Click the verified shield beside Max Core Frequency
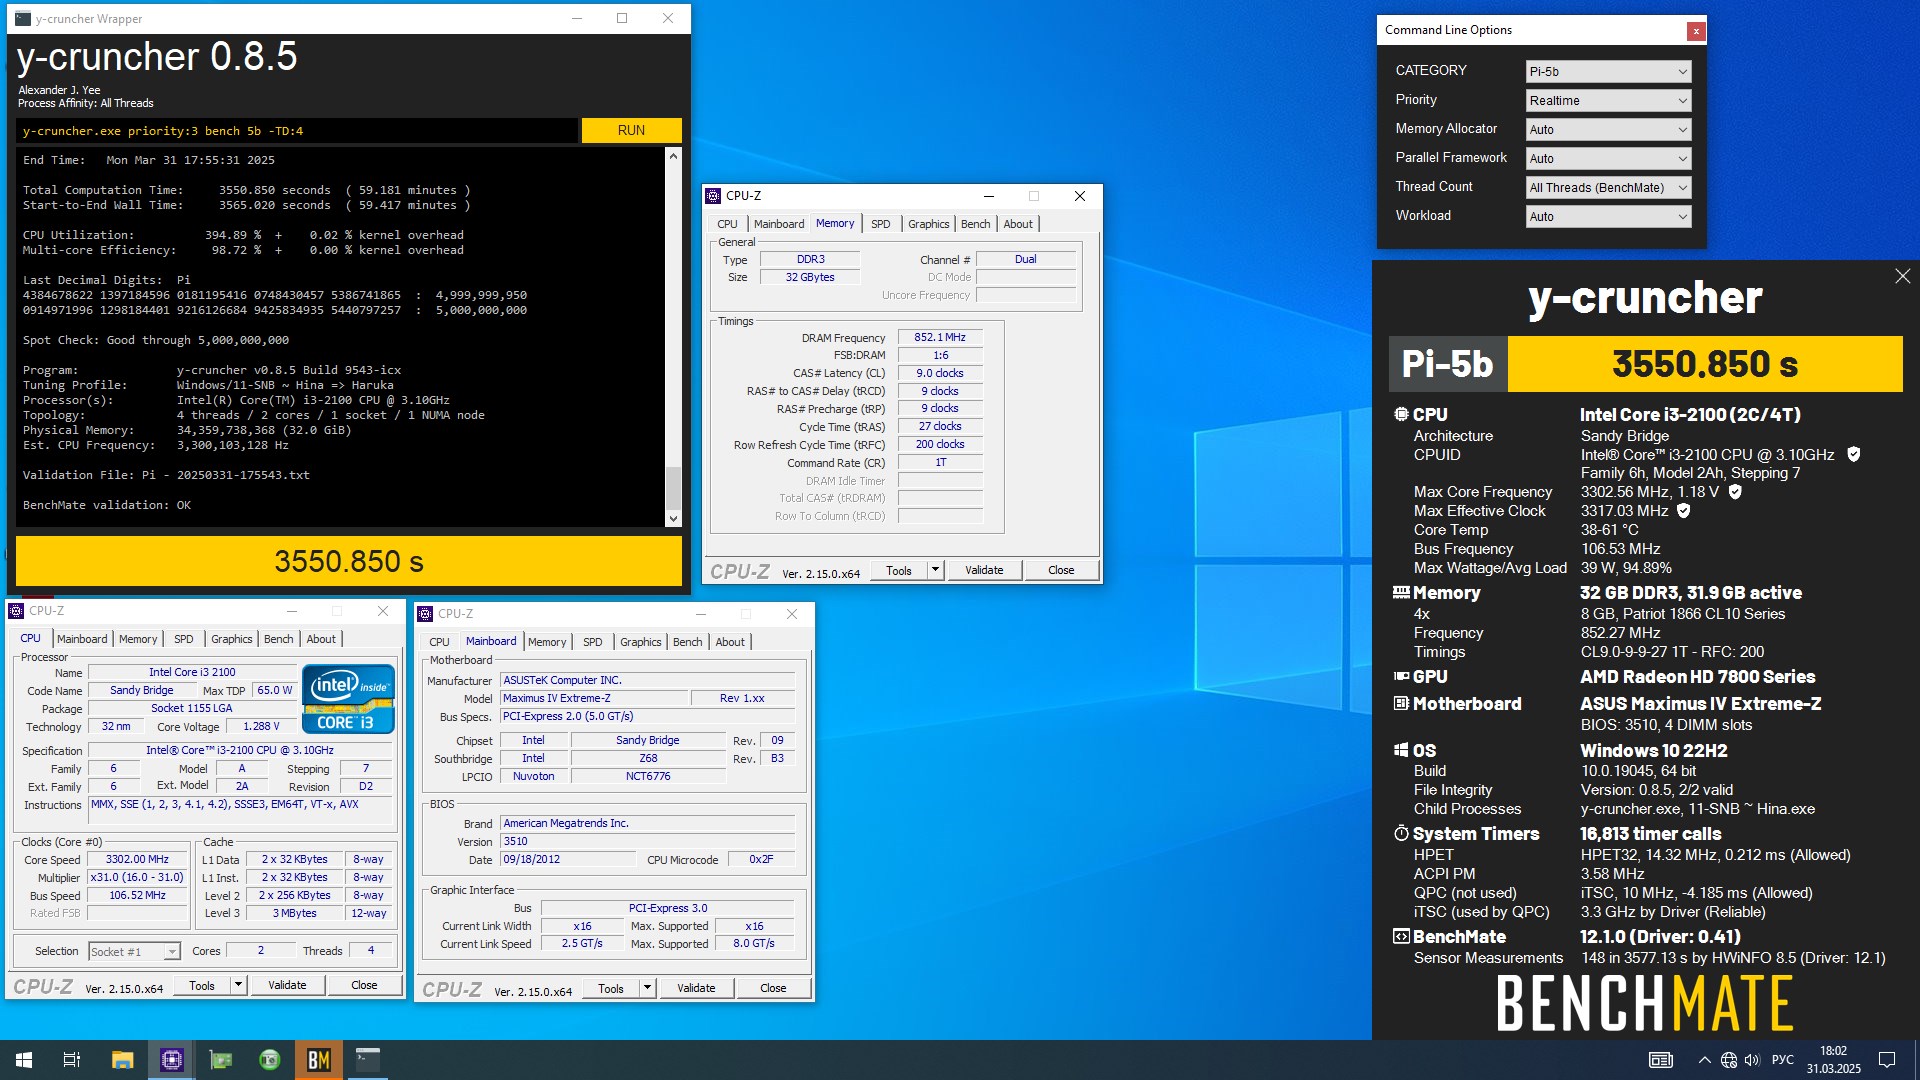 tap(1735, 492)
